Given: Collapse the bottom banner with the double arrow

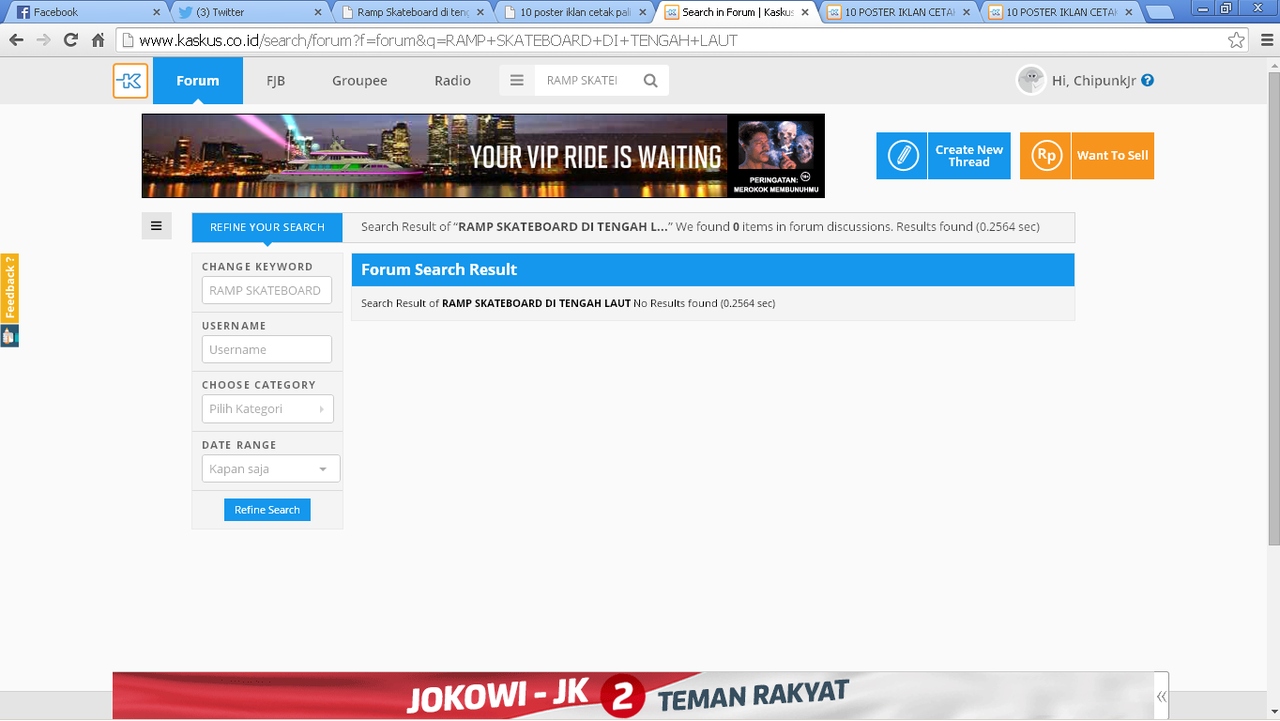Looking at the screenshot, I should [x=1161, y=696].
